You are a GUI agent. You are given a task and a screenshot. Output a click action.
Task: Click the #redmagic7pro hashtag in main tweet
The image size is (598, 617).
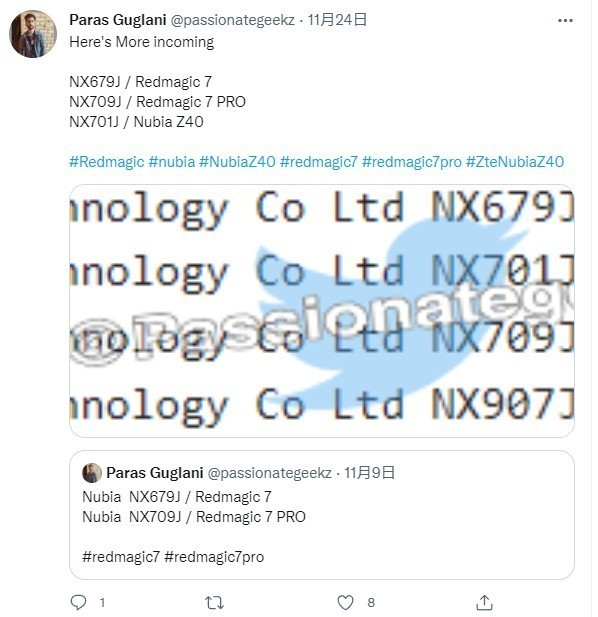click(x=412, y=162)
